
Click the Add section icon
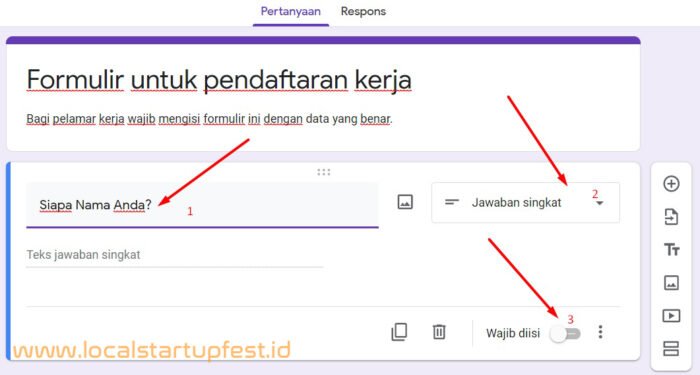click(x=671, y=348)
